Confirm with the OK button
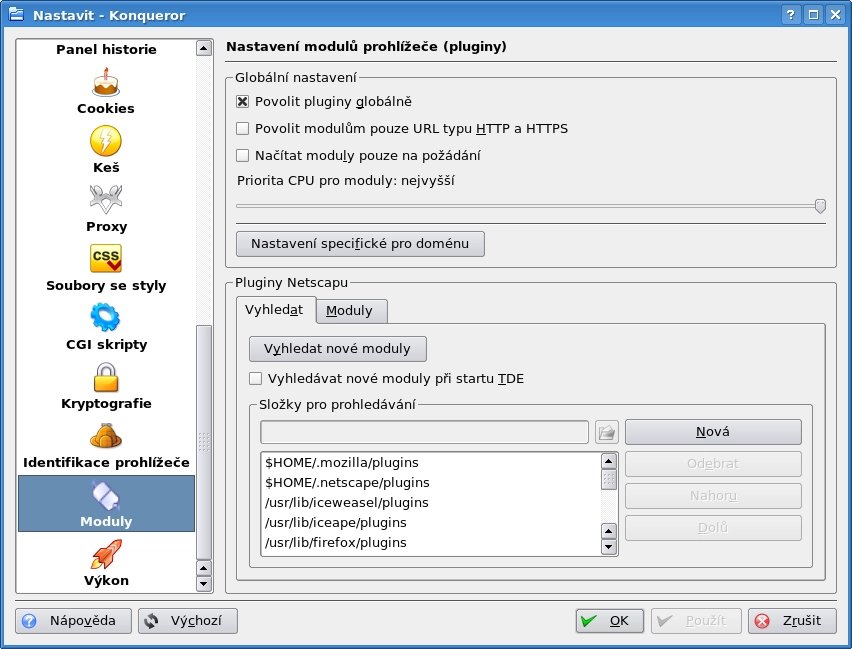Viewport: 852px width, 649px height. point(610,621)
